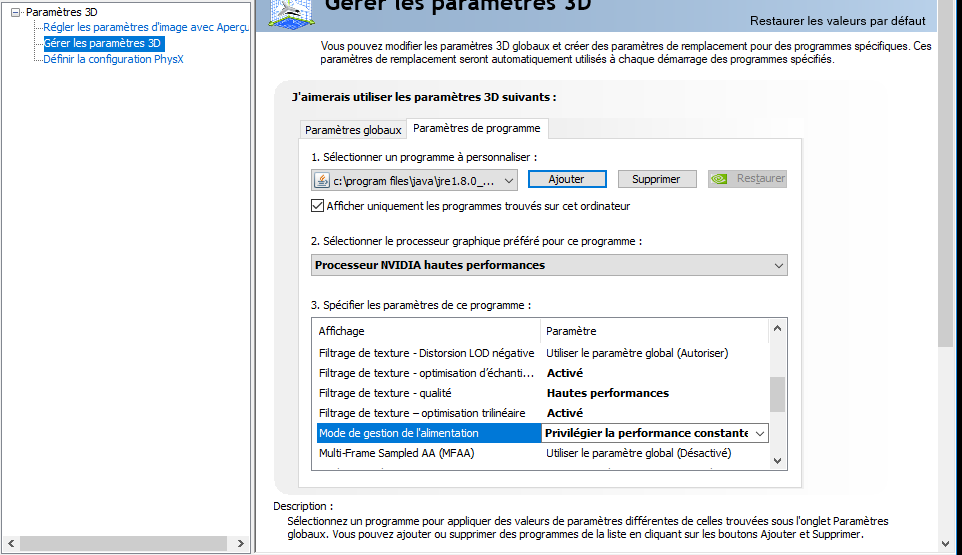Click left tree panel scroll left arrow

11,543
